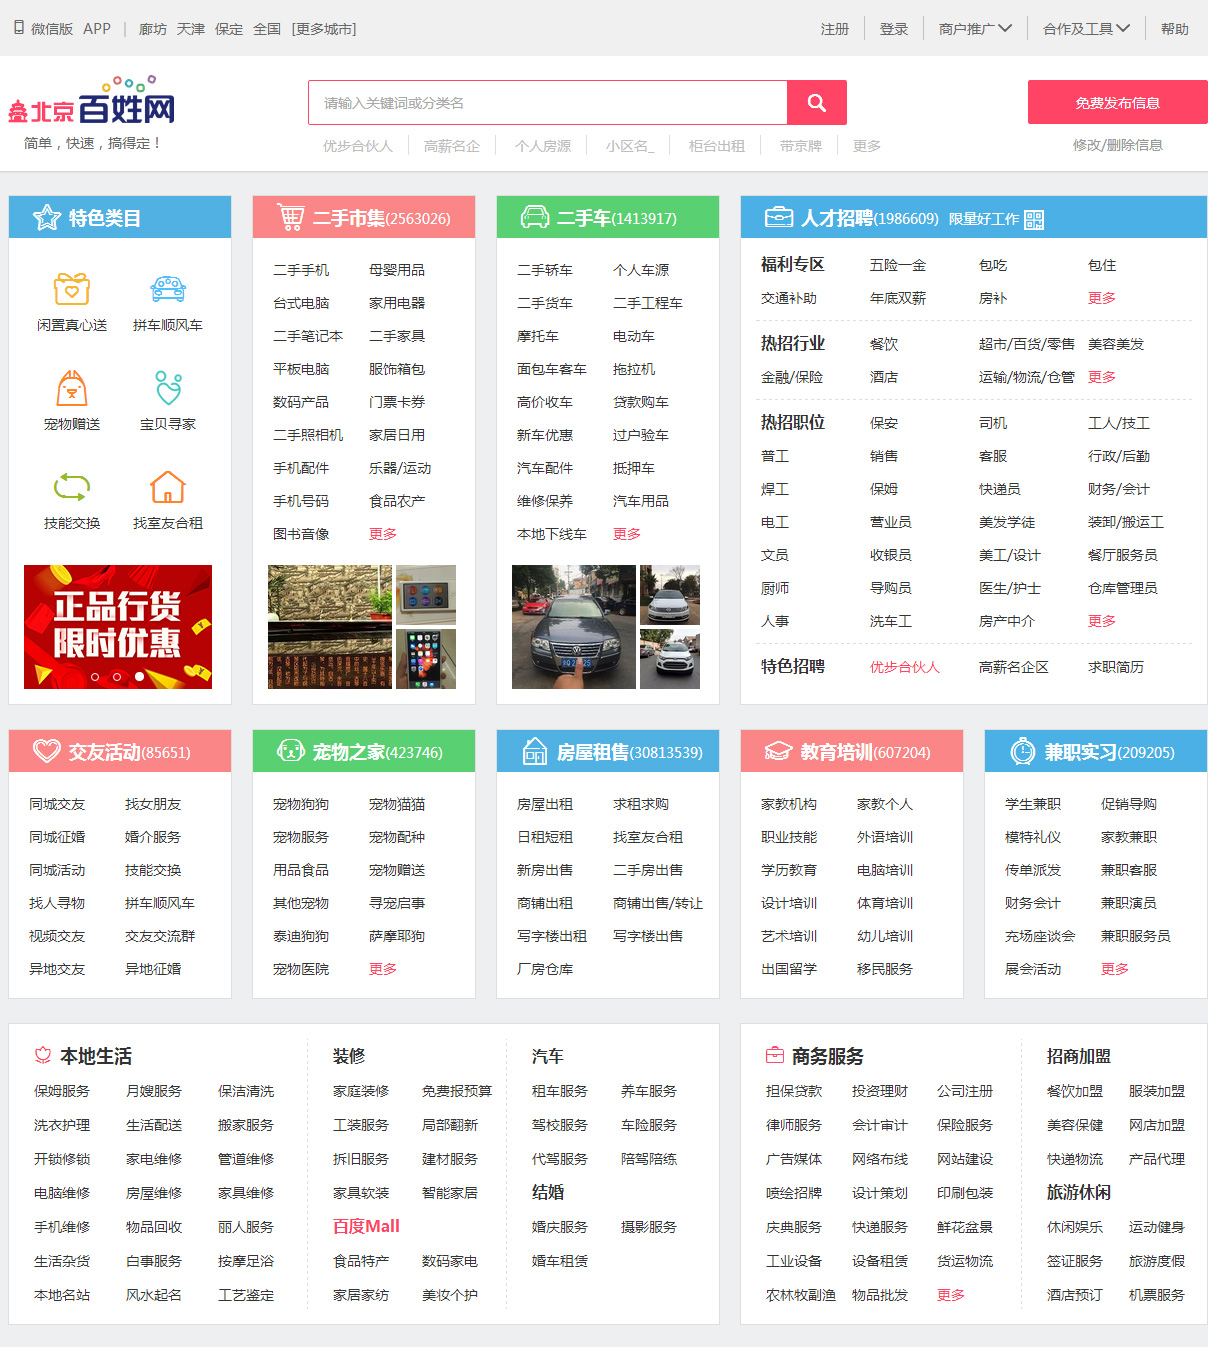Image resolution: width=1208 pixels, height=1347 pixels.
Task: Open the 闲置真心送 gift icon
Action: click(x=72, y=289)
